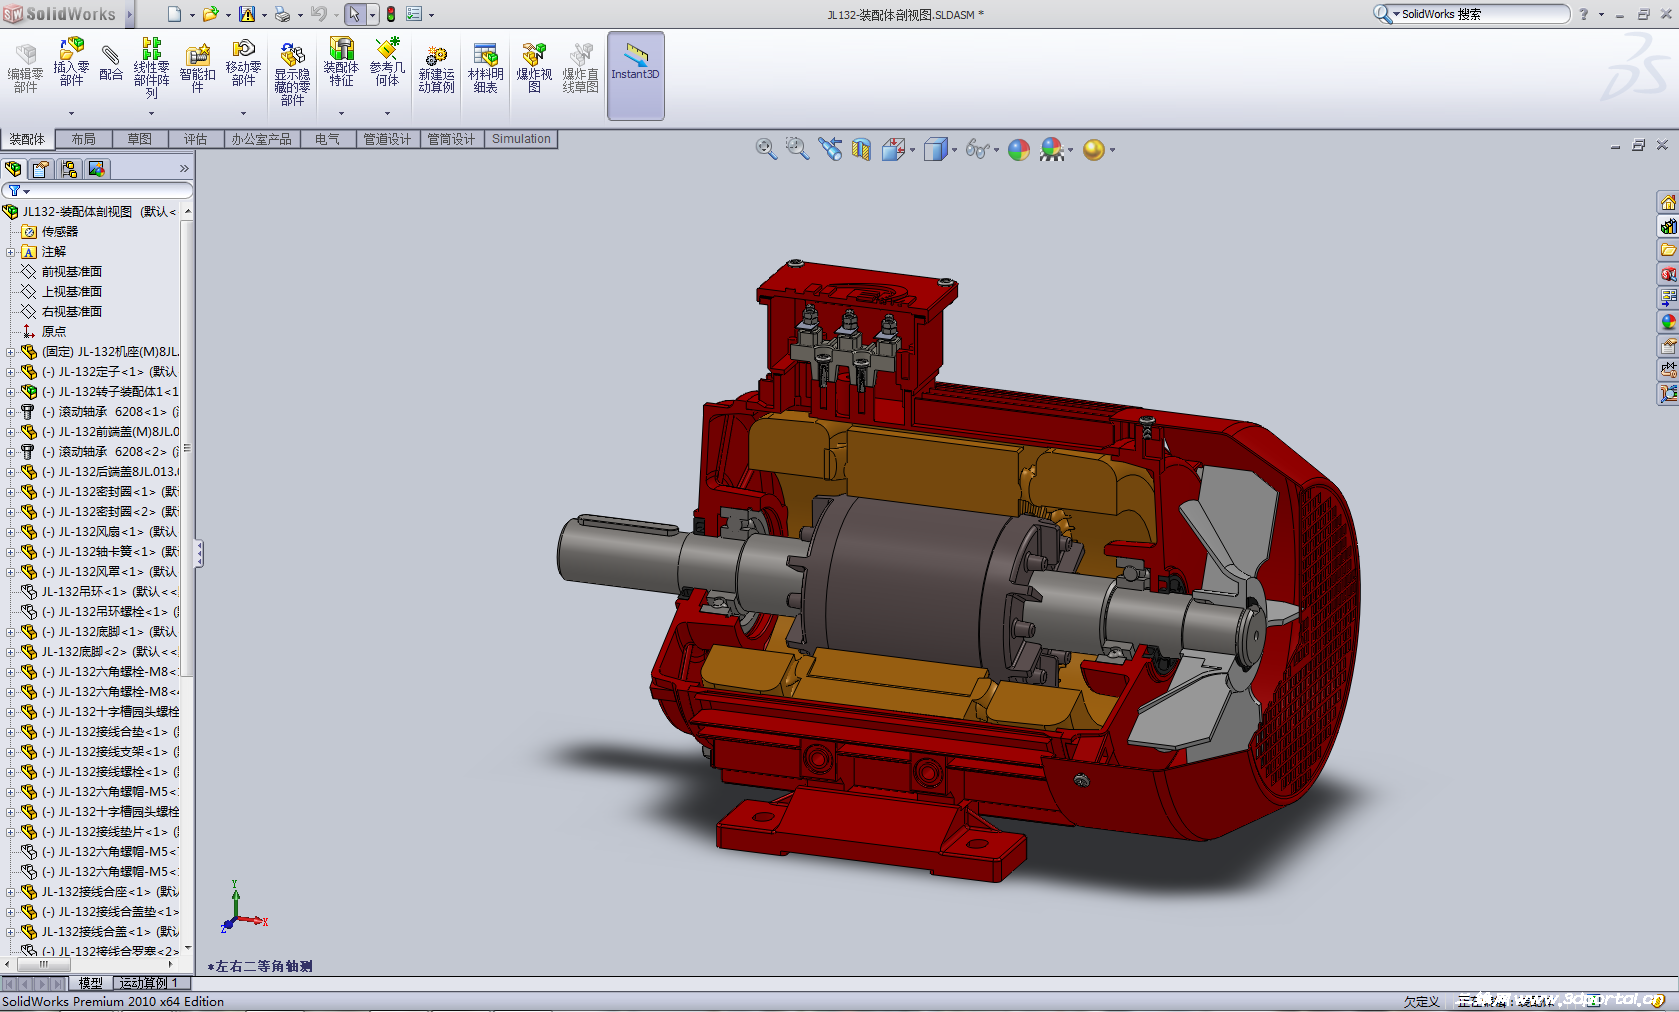Switch to the 布局 tab
The width and height of the screenshot is (1679, 1012).
tap(84, 139)
